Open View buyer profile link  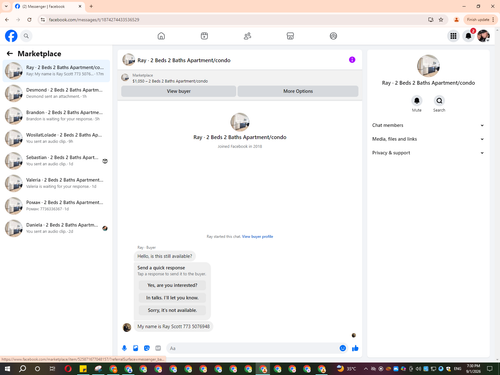point(257,236)
